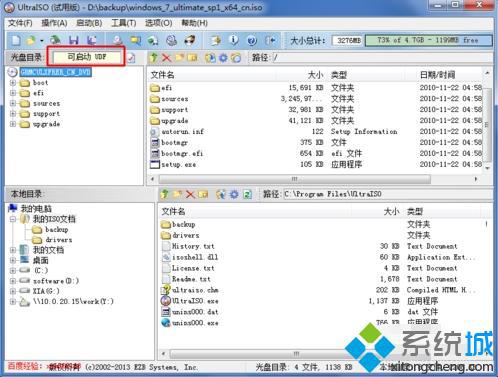Click the Info (i) toolbar icon
Image resolution: width=498 pixels, height=377 pixels.
pos(234,40)
